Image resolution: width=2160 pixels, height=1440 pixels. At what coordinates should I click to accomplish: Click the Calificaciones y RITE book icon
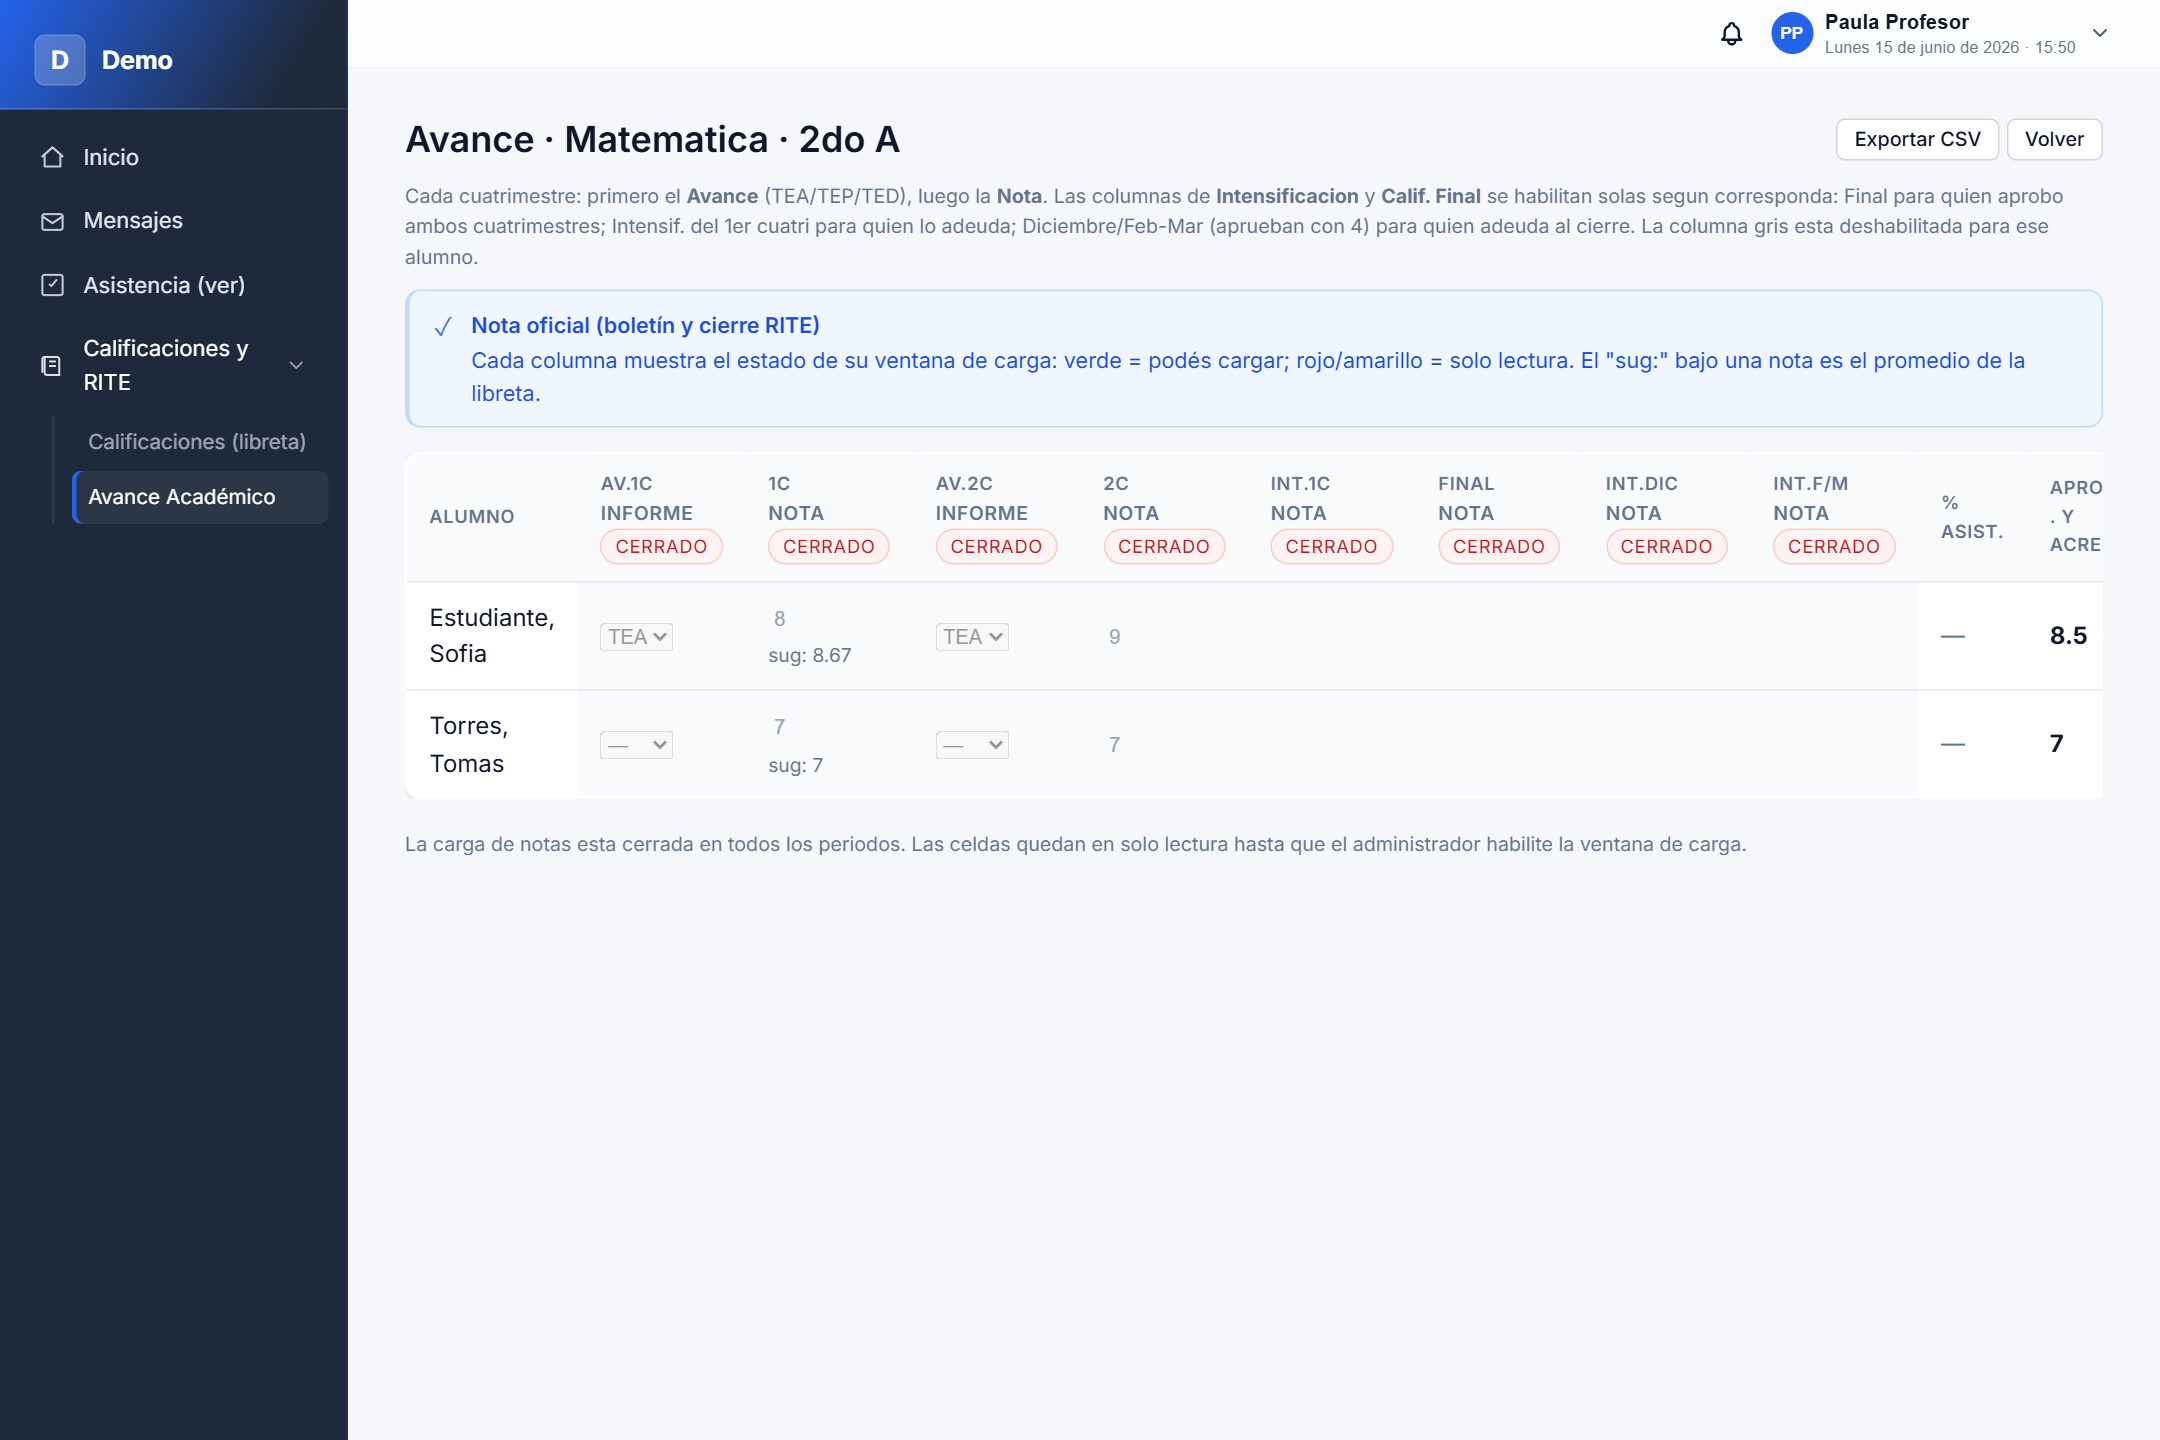coord(51,366)
